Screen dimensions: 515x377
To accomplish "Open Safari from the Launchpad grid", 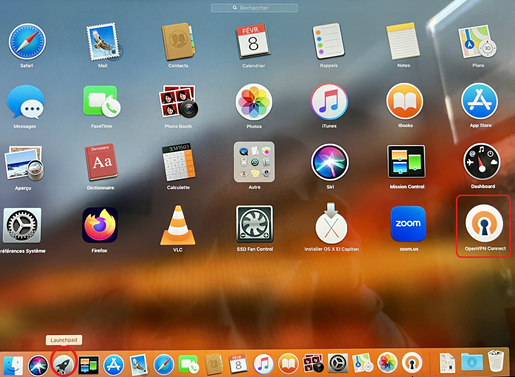I will pyautogui.click(x=27, y=42).
